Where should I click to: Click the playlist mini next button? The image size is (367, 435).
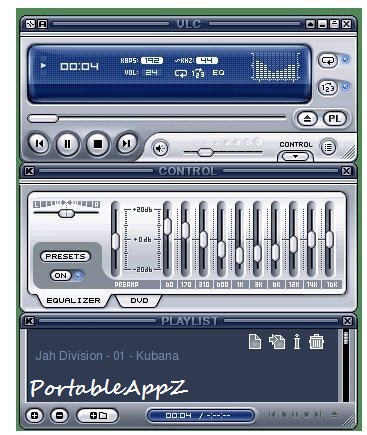(318, 415)
